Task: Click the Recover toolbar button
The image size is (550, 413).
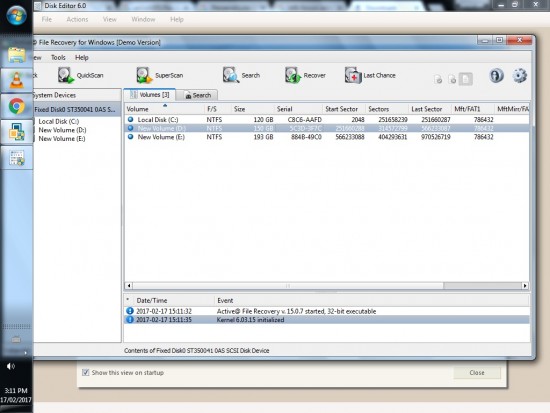Action: (x=305, y=75)
